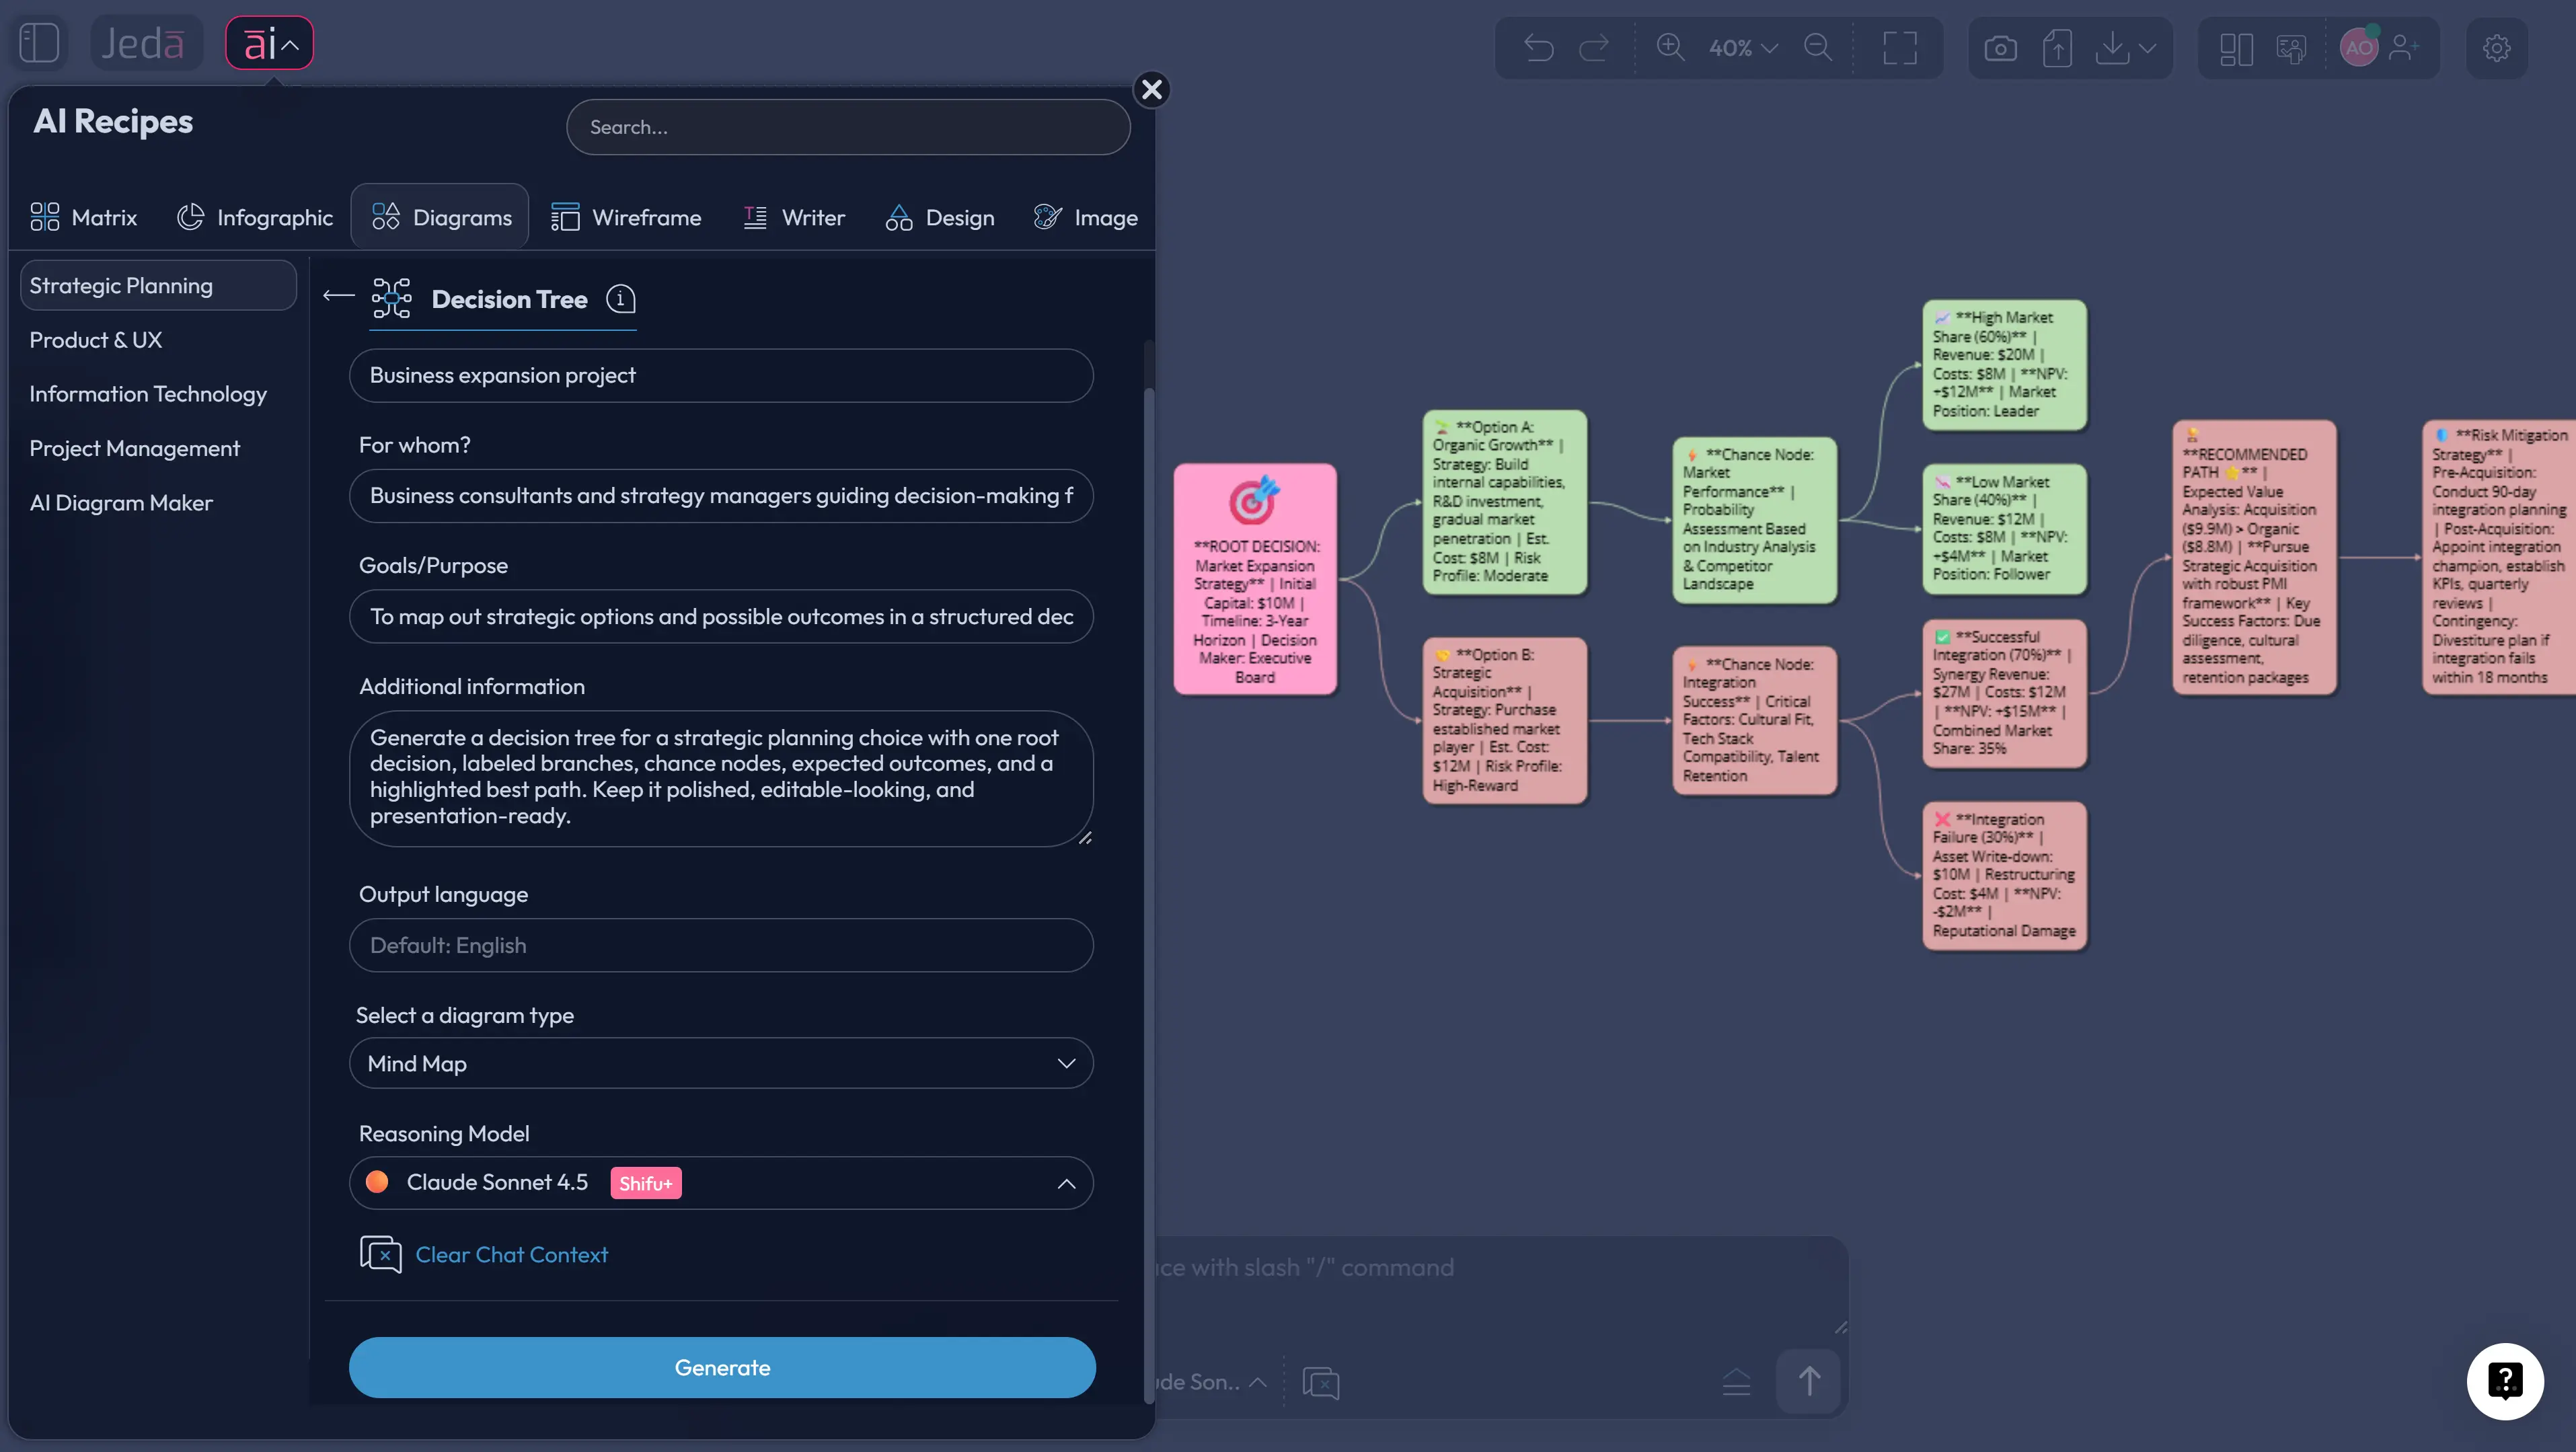View Decision Tree info tooltip

[x=620, y=299]
